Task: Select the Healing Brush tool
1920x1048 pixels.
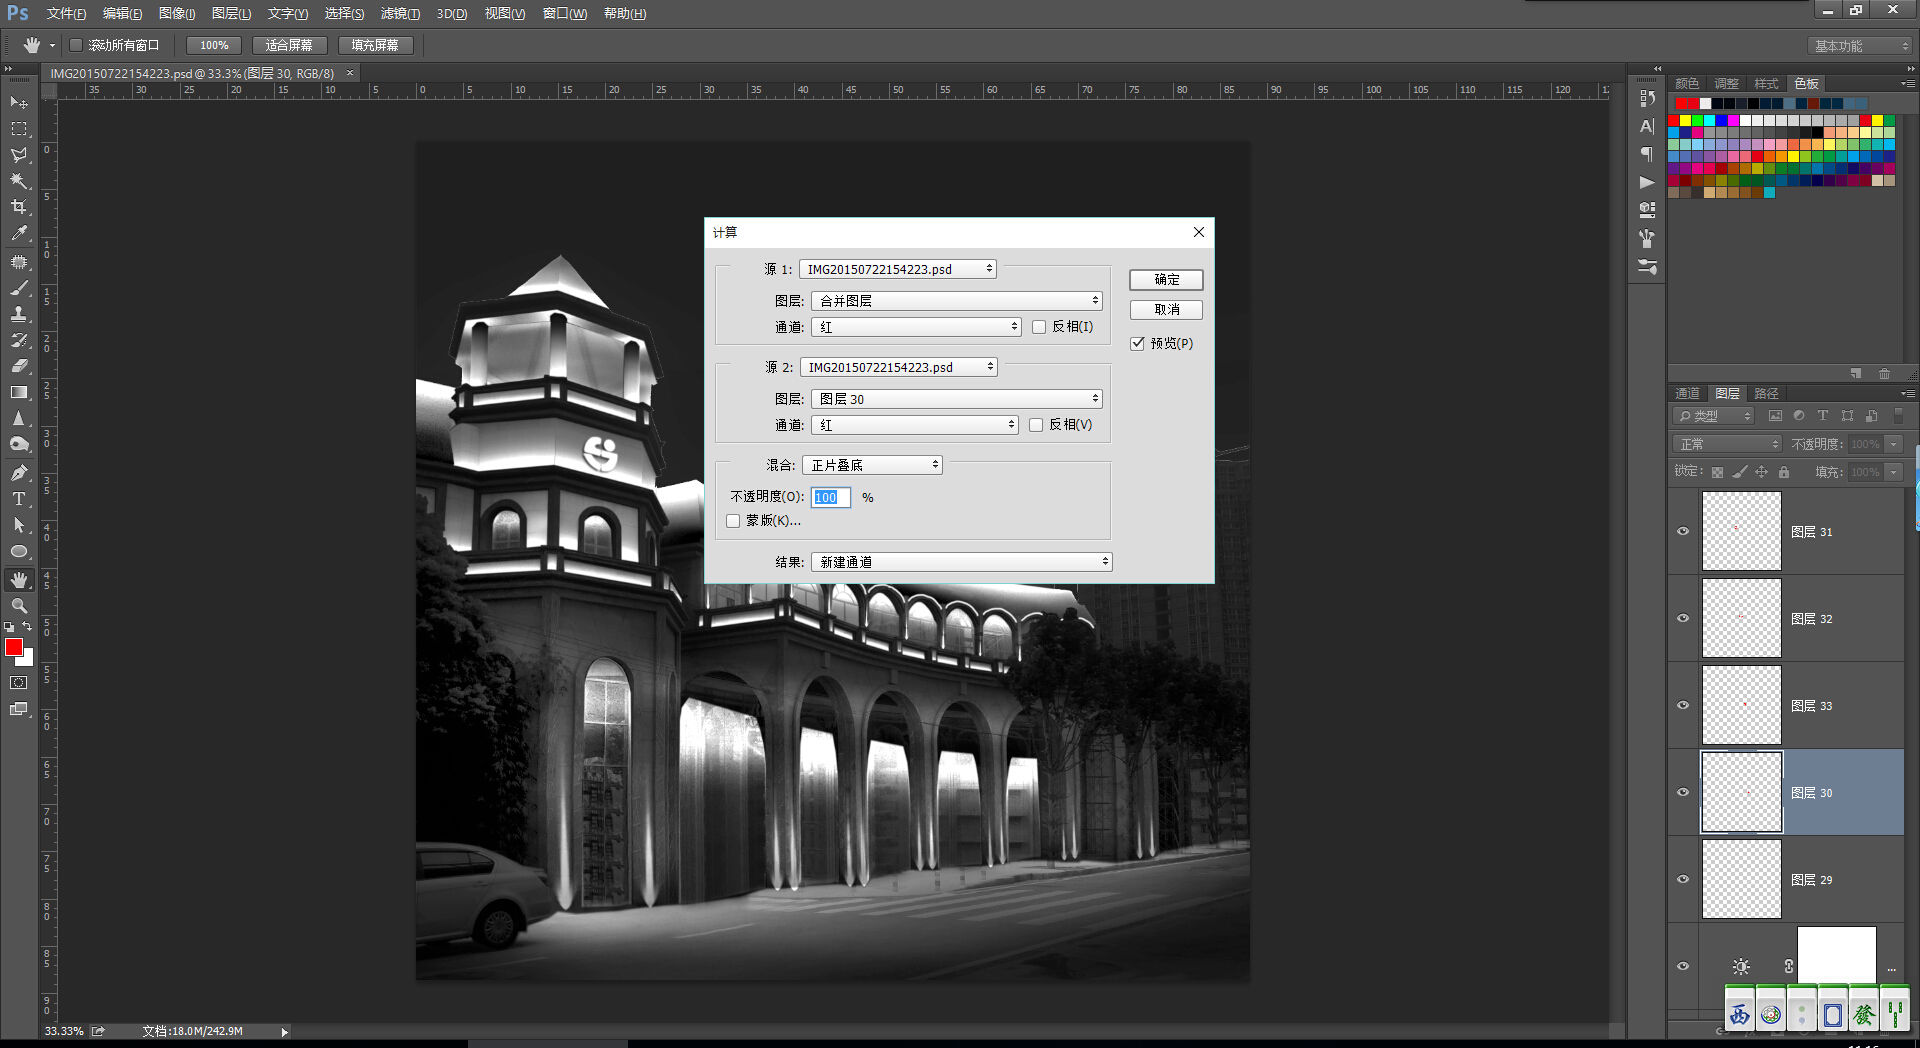Action: point(19,262)
